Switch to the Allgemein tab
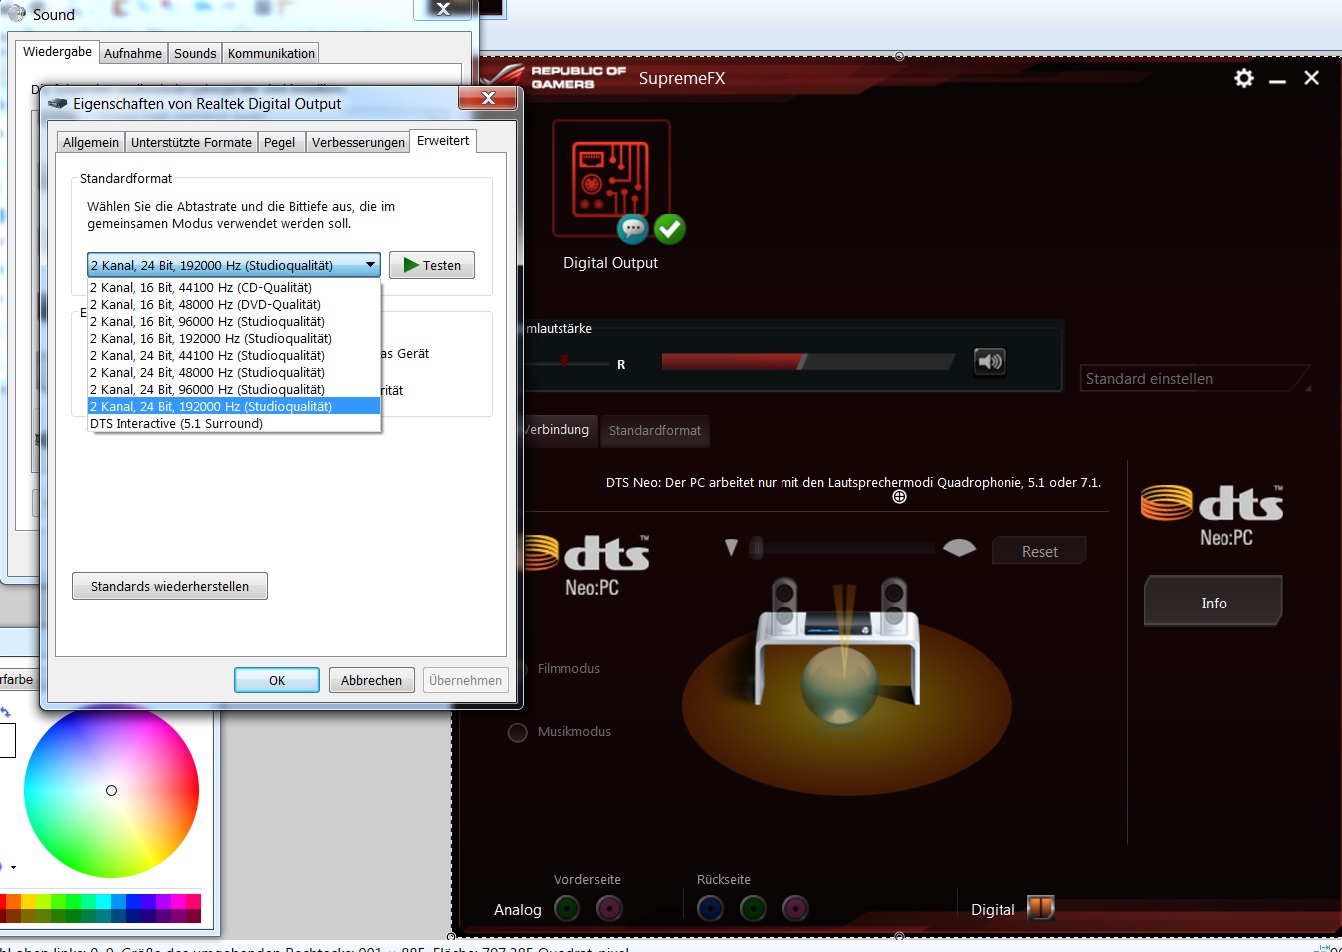This screenshot has height=952, width=1342. [x=91, y=142]
